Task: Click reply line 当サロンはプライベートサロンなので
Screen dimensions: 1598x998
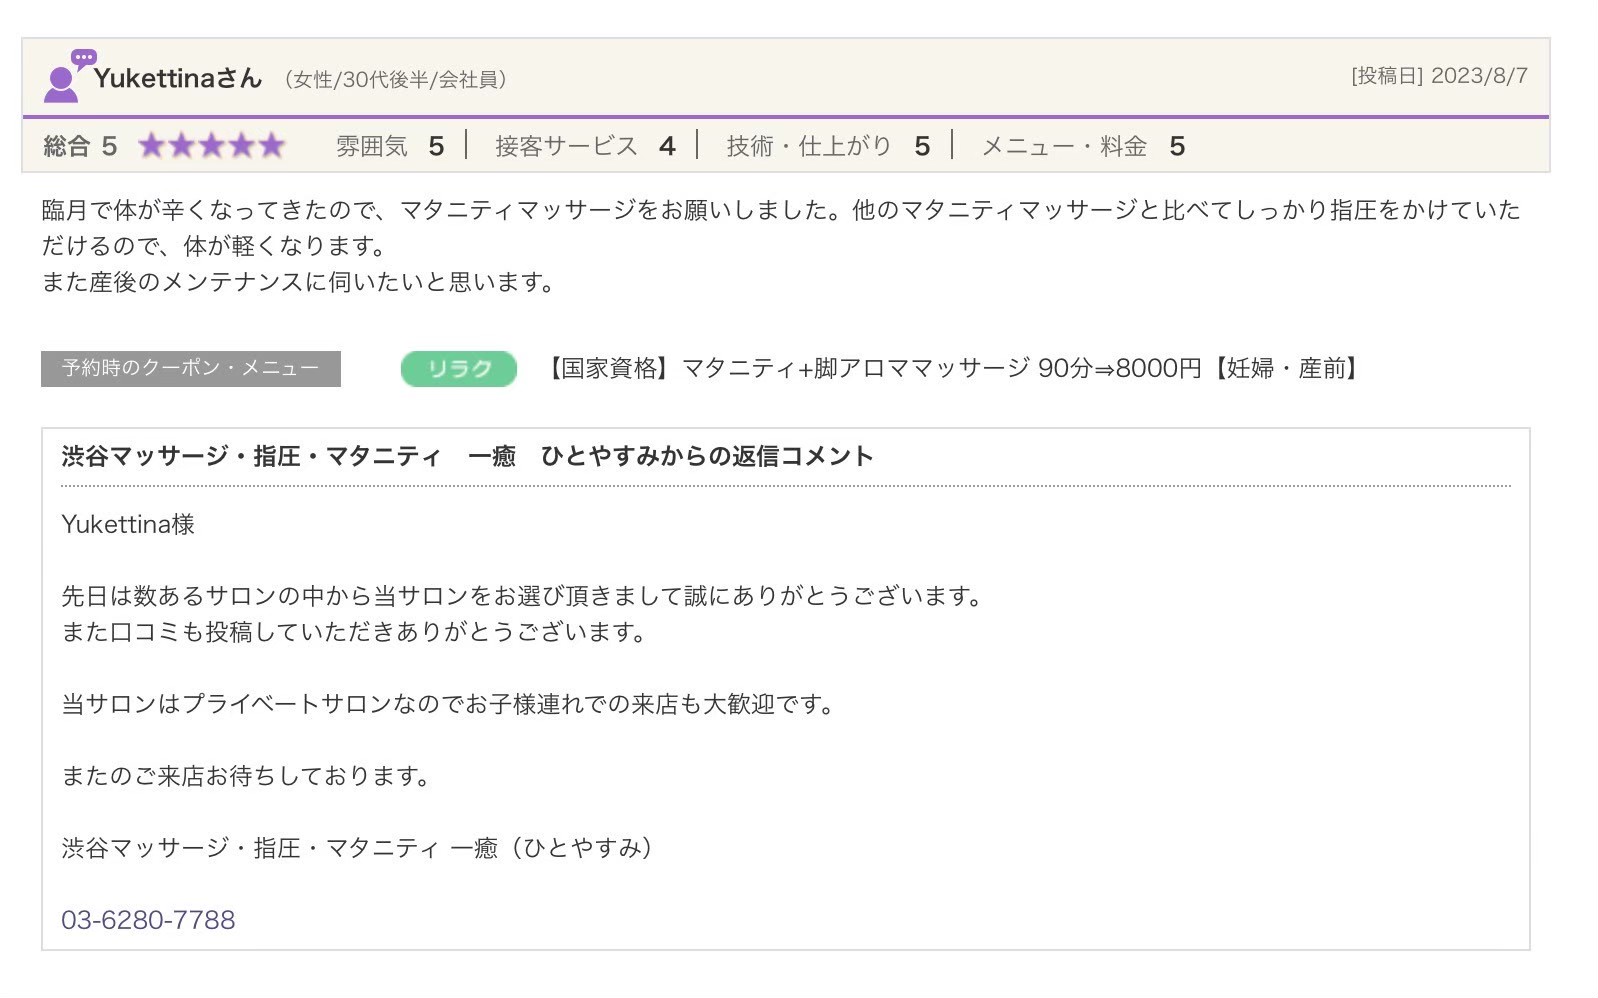Action: click(448, 704)
